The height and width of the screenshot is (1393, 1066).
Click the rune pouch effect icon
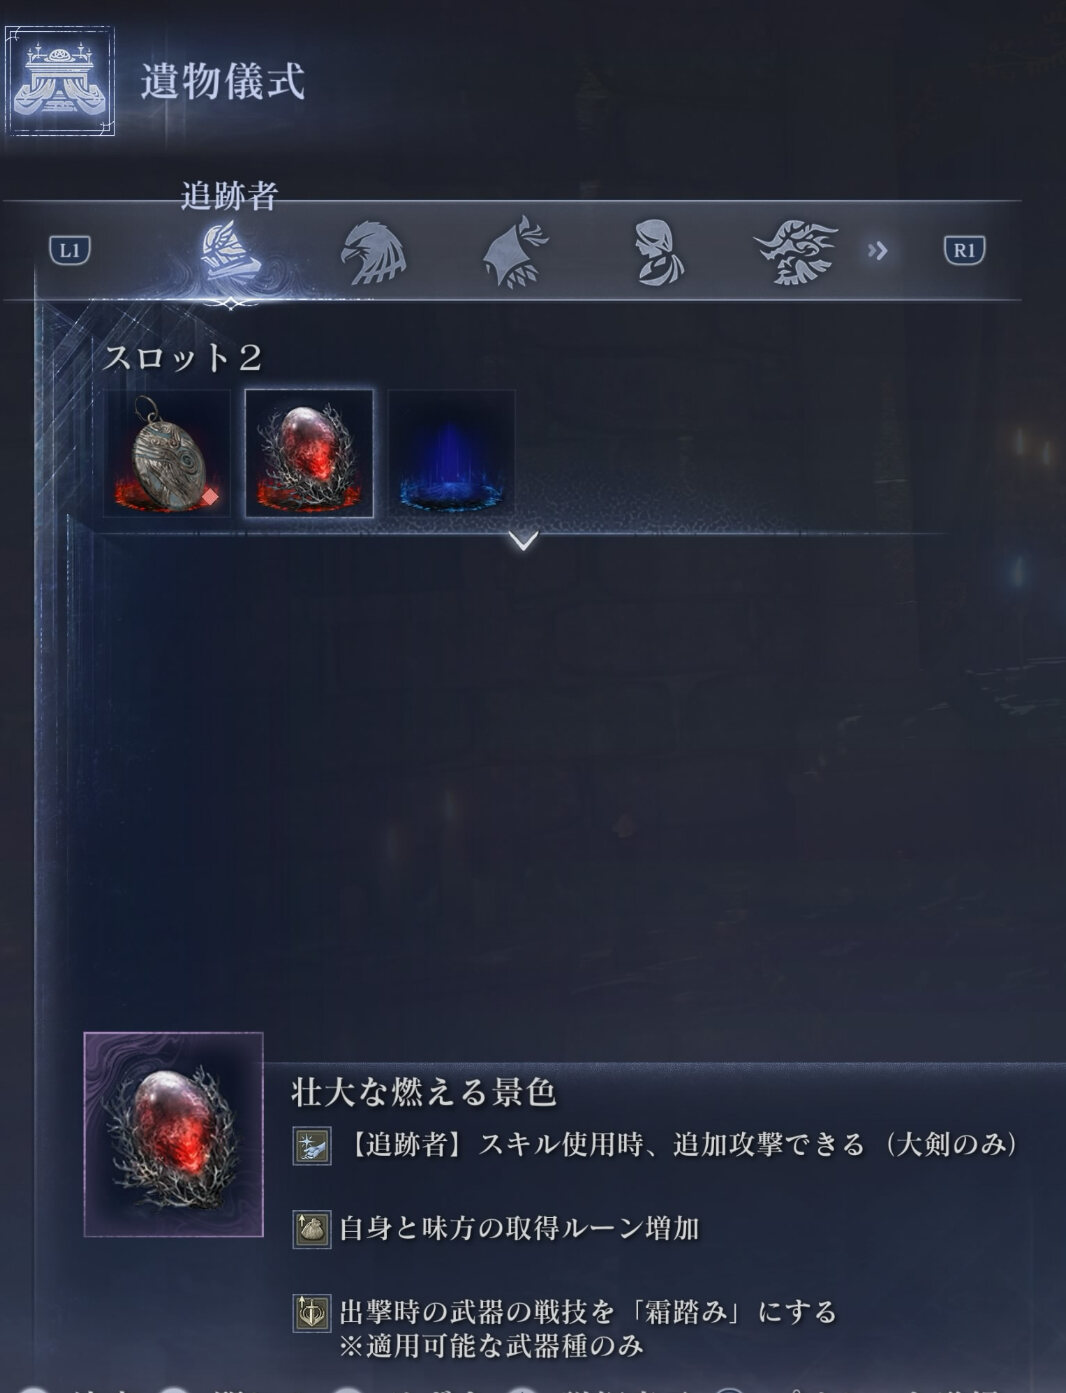311,1228
